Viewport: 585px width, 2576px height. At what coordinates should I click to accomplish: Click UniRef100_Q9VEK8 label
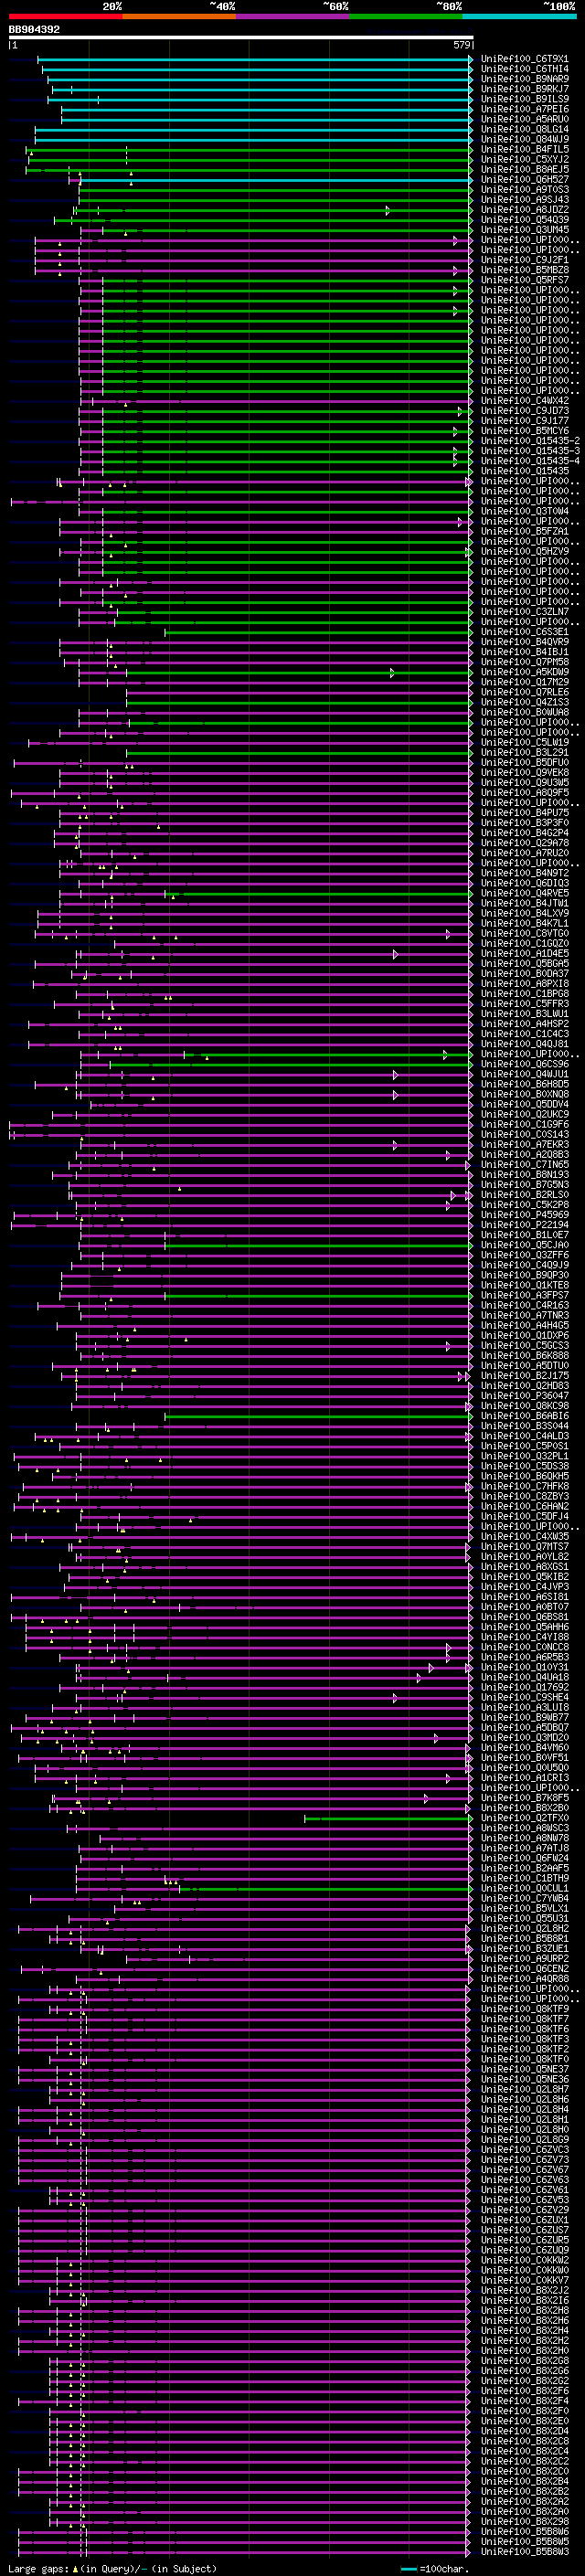(x=524, y=772)
